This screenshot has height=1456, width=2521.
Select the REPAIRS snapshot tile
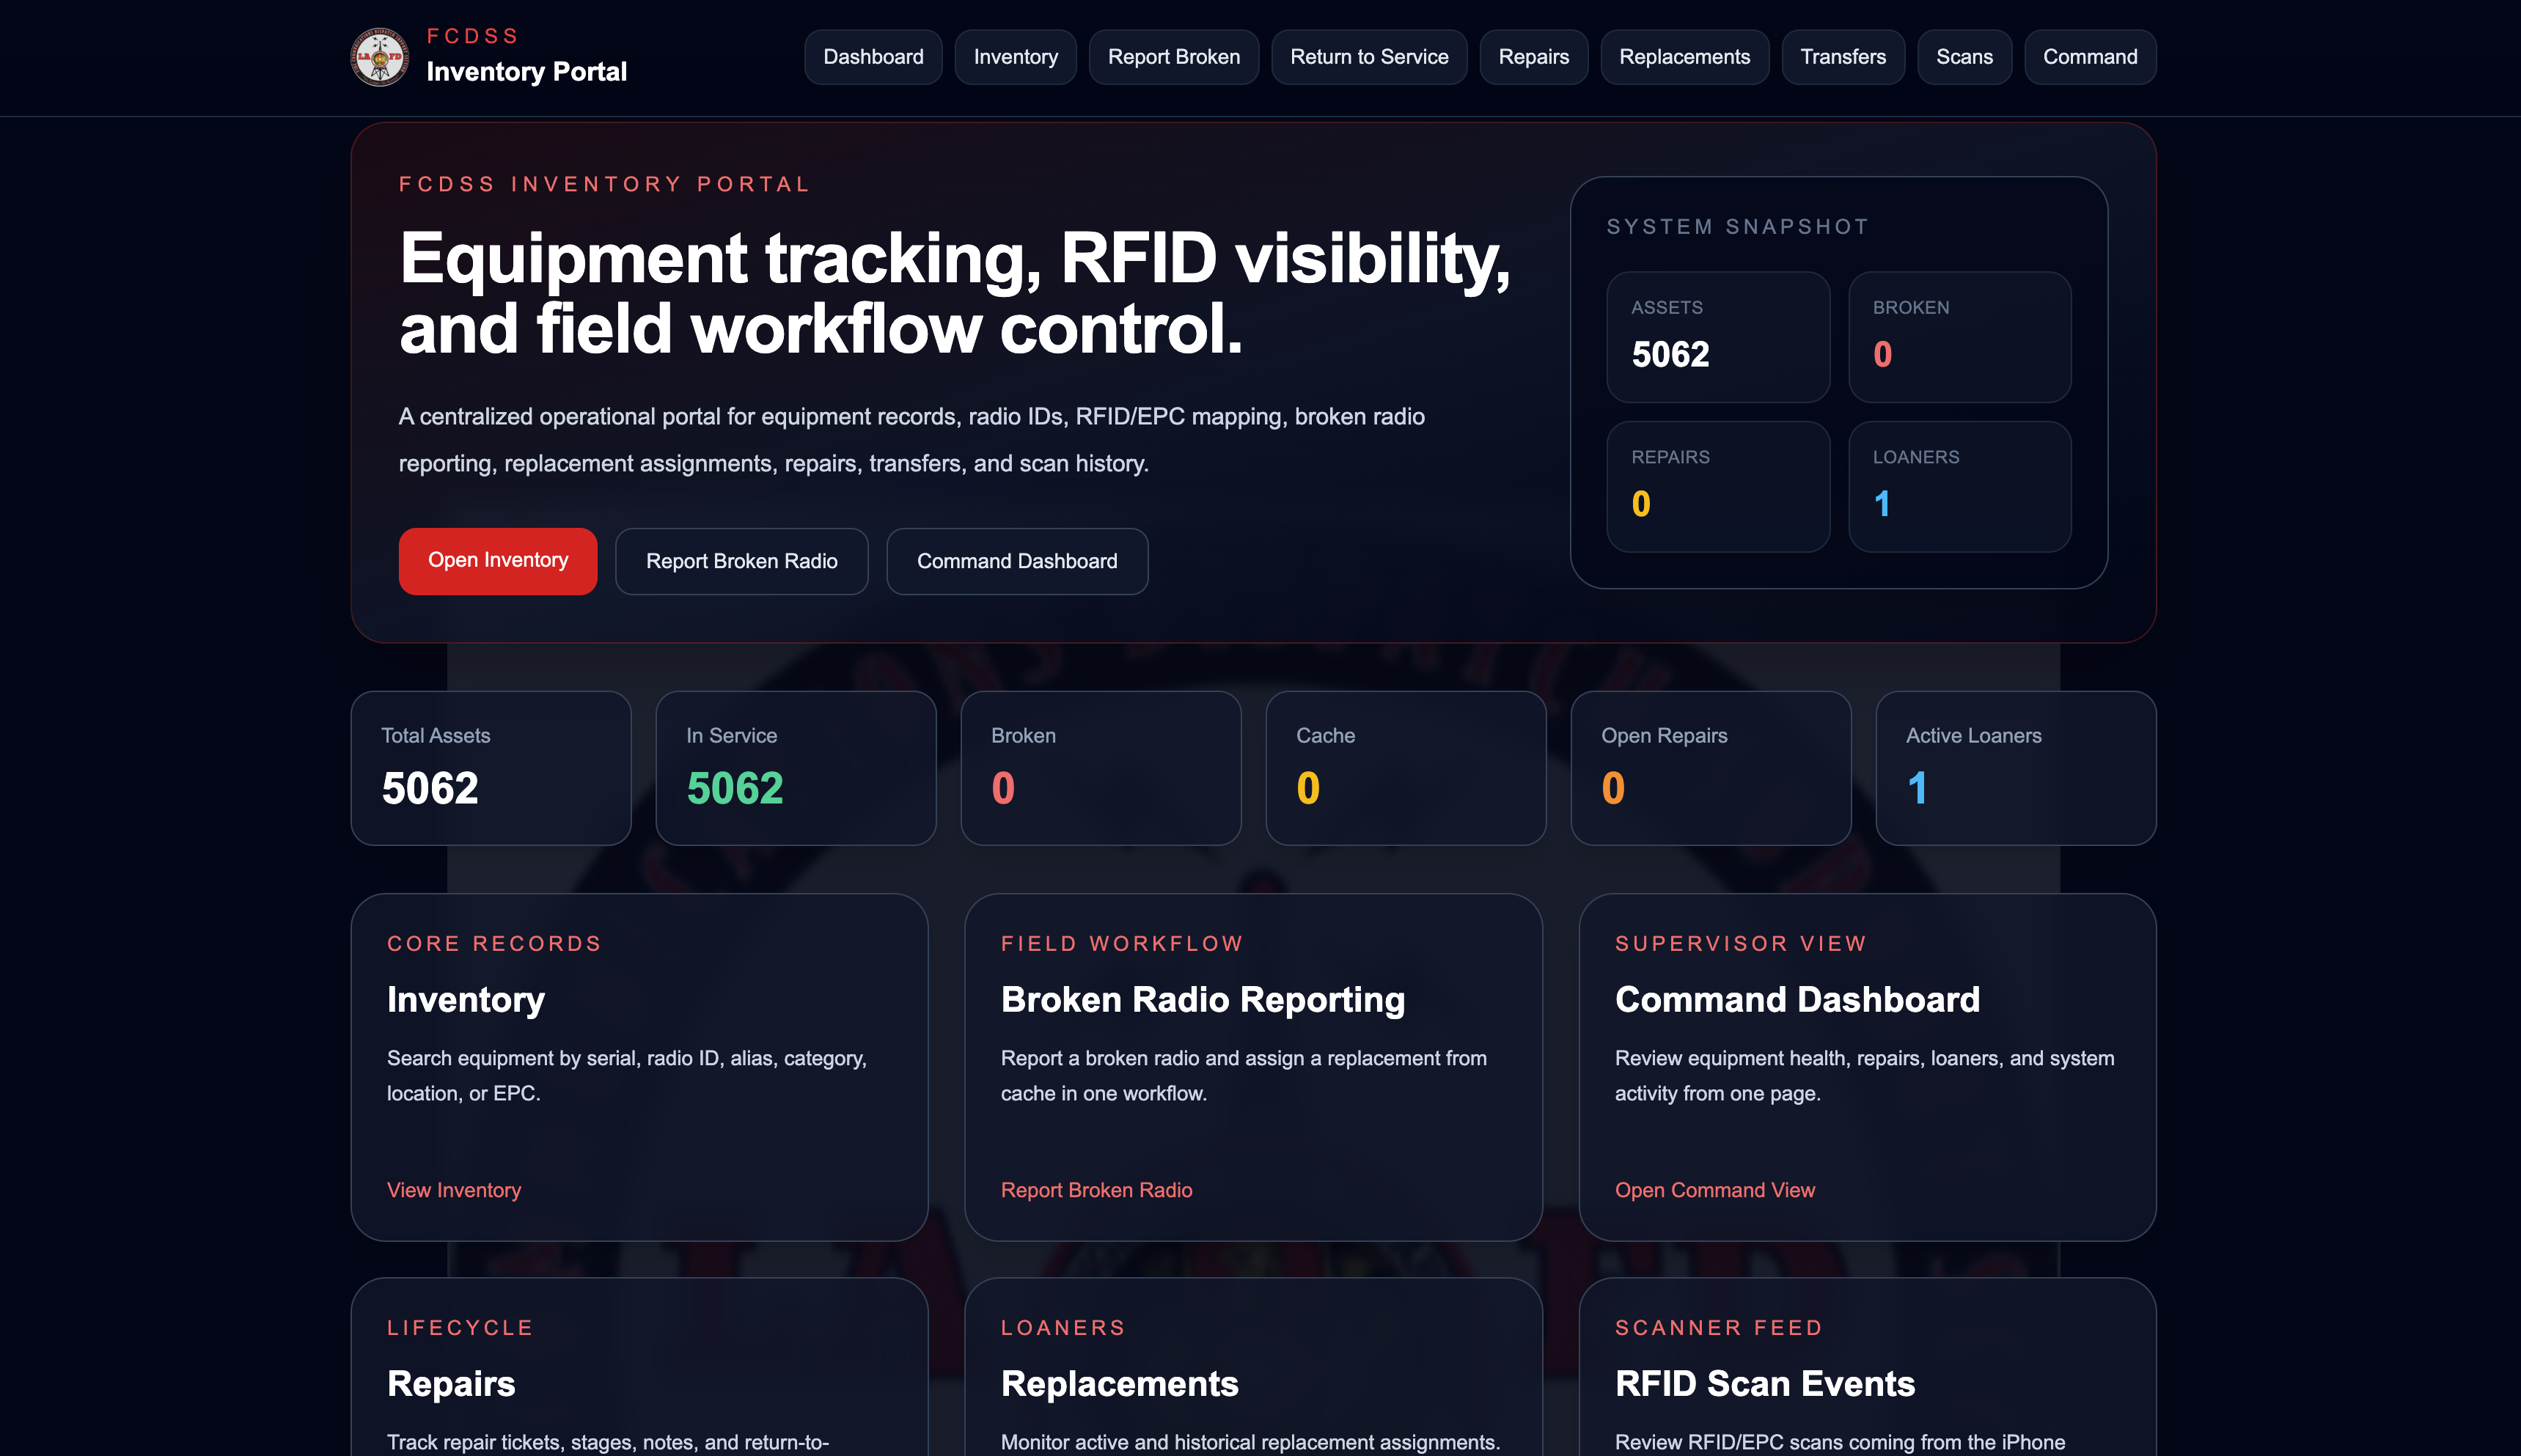point(1718,486)
